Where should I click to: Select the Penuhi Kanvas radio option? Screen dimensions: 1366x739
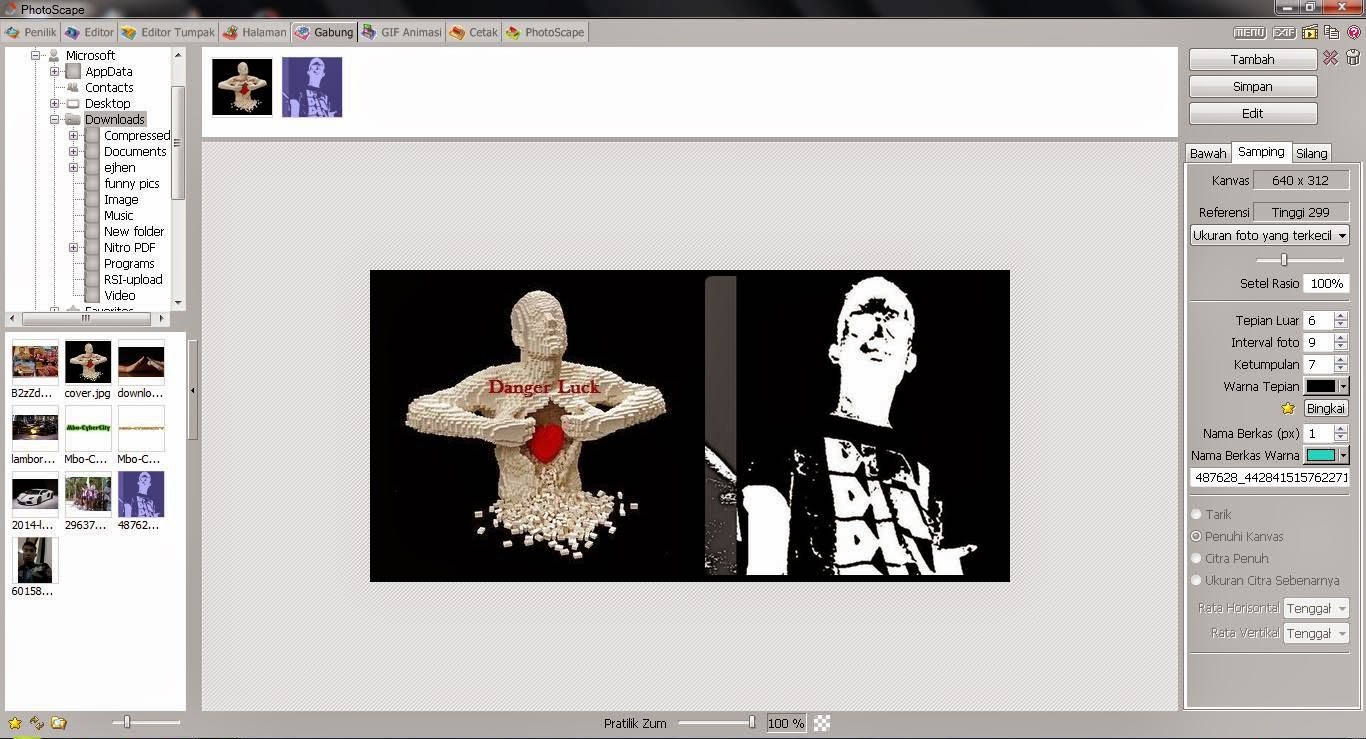point(1196,536)
